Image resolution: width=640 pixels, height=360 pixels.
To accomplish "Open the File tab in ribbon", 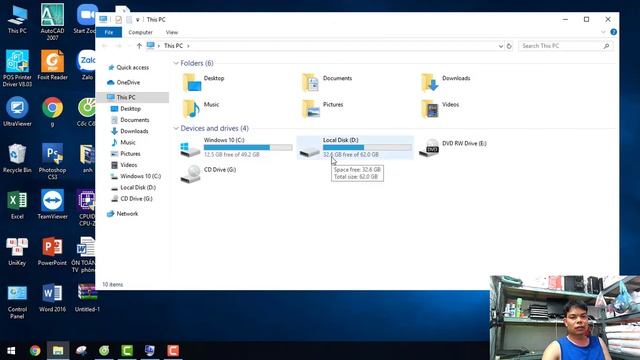I will pos(109,32).
